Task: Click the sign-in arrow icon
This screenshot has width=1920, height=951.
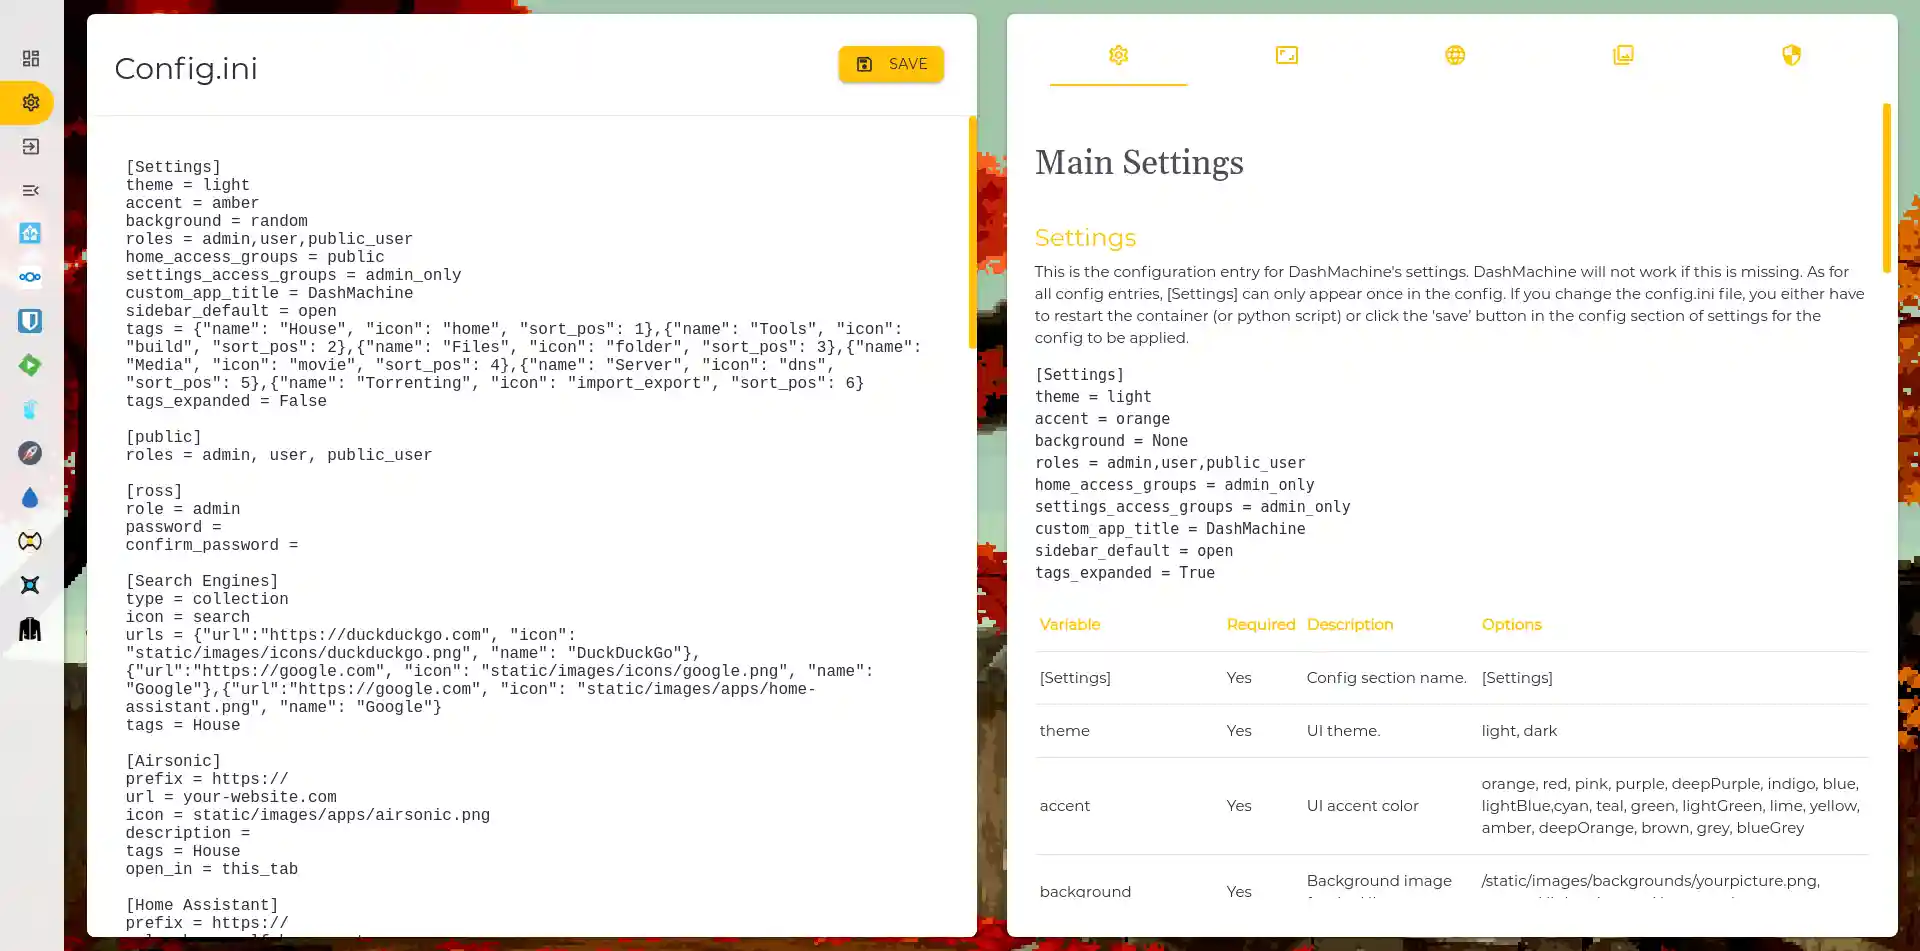Action: [x=30, y=146]
